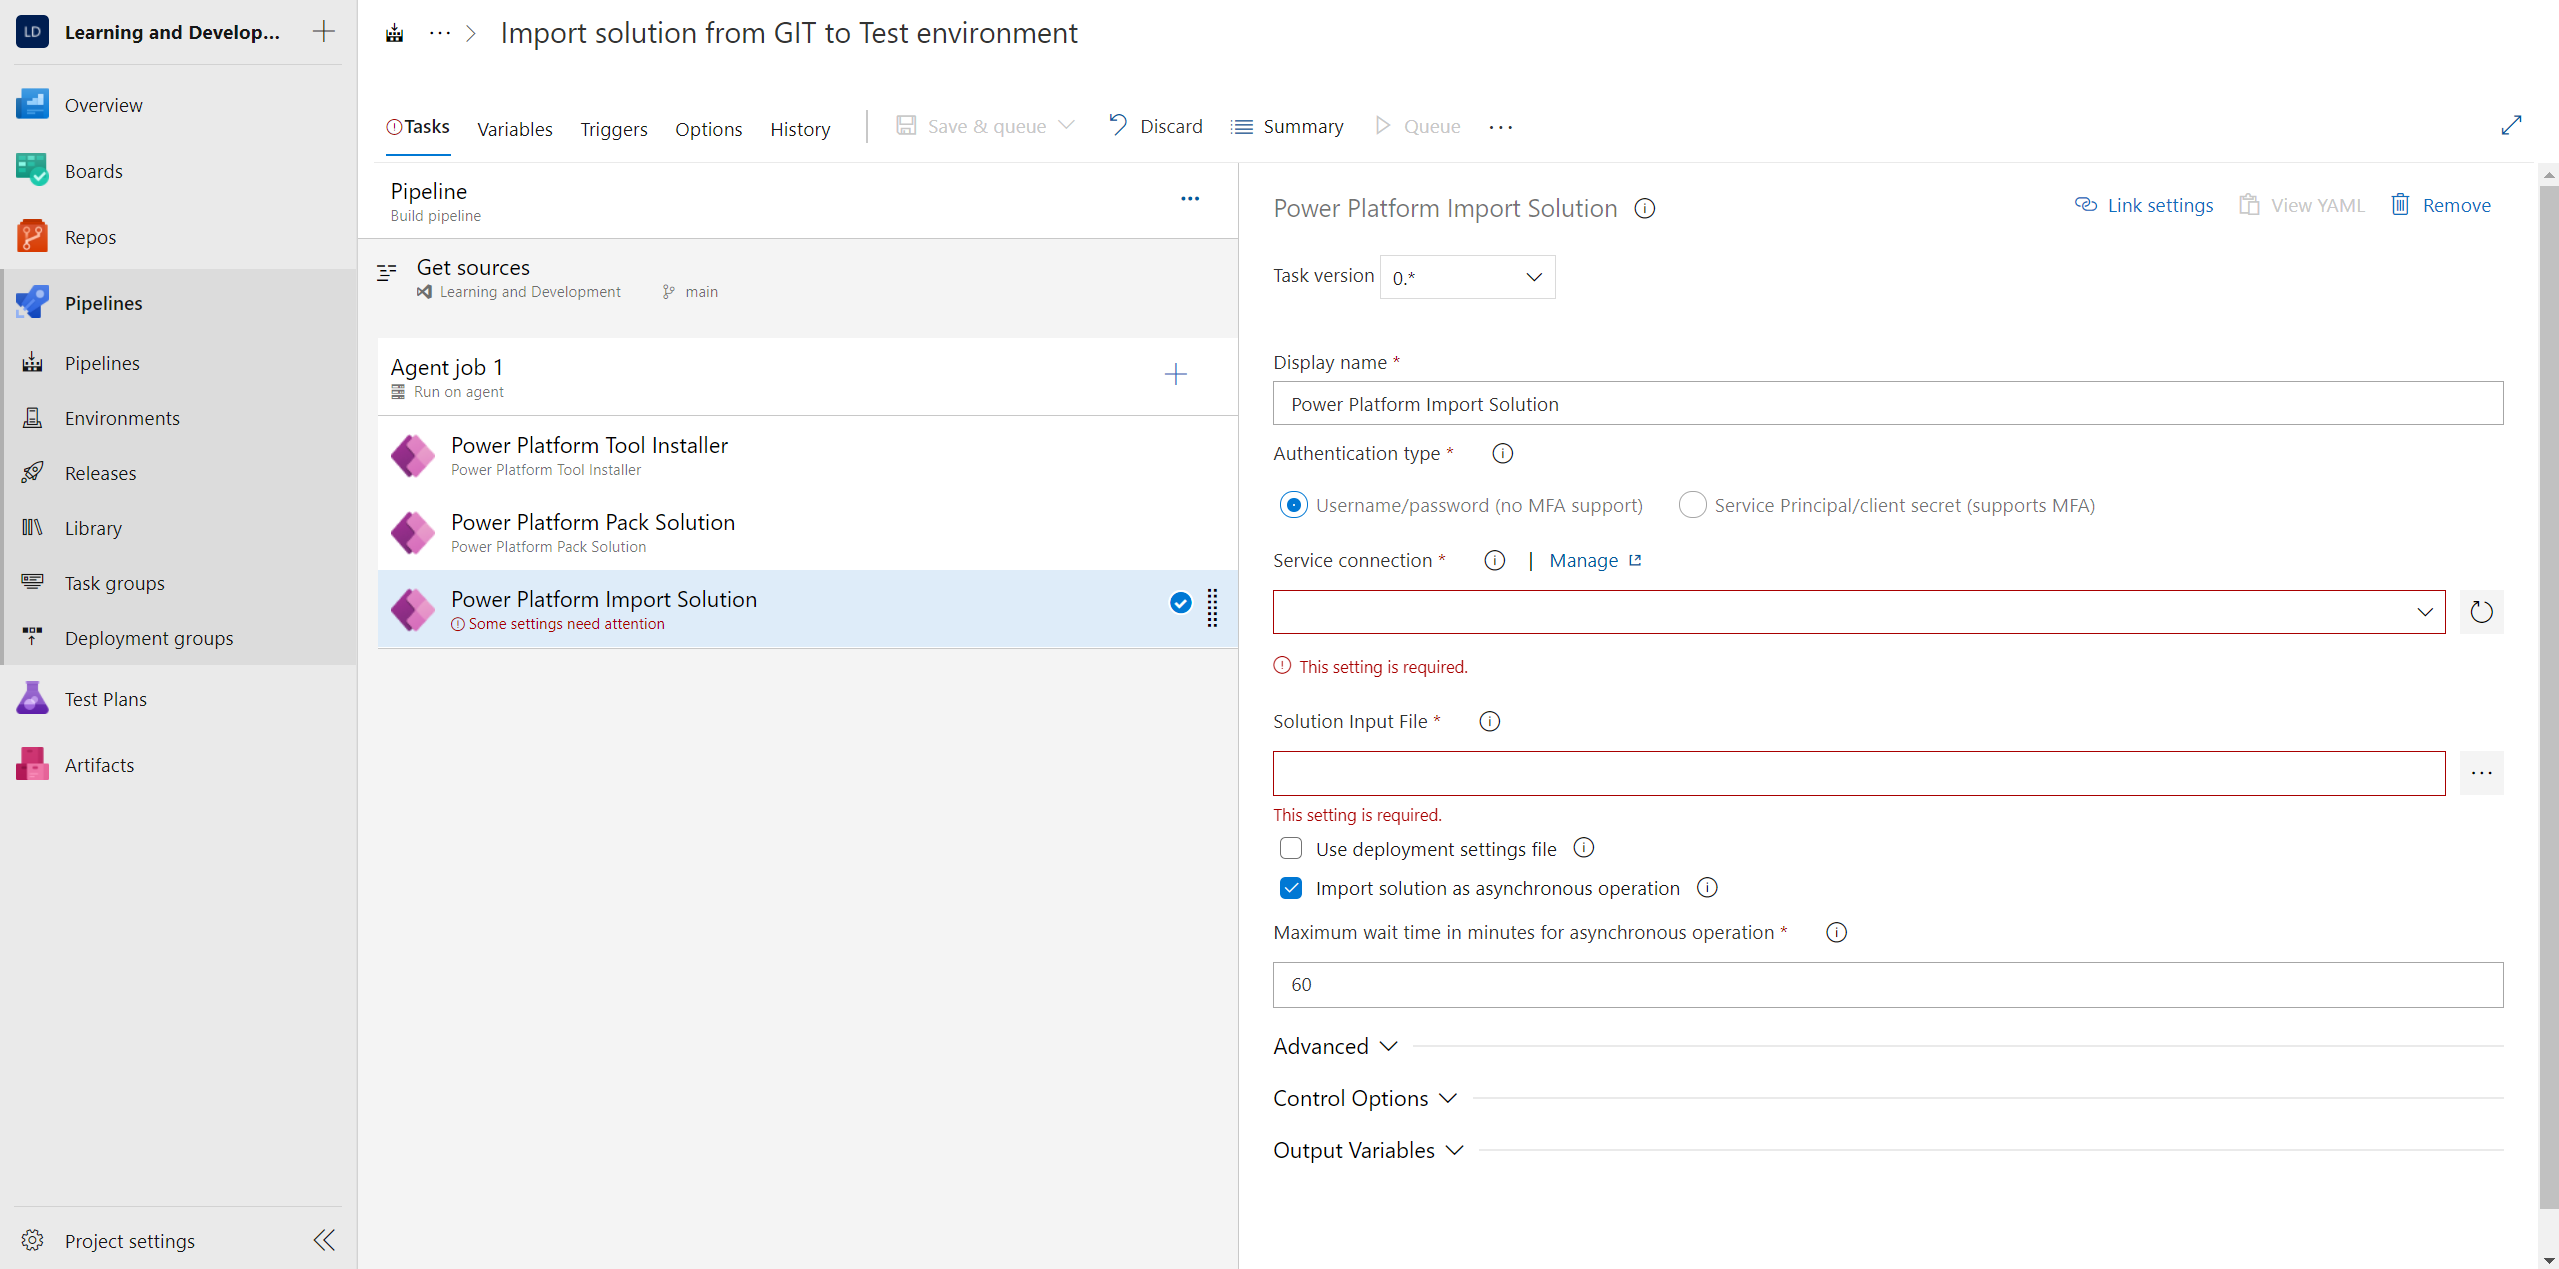Switch to the Variables tab
Image resolution: width=2559 pixels, height=1269 pixels.
coord(514,128)
